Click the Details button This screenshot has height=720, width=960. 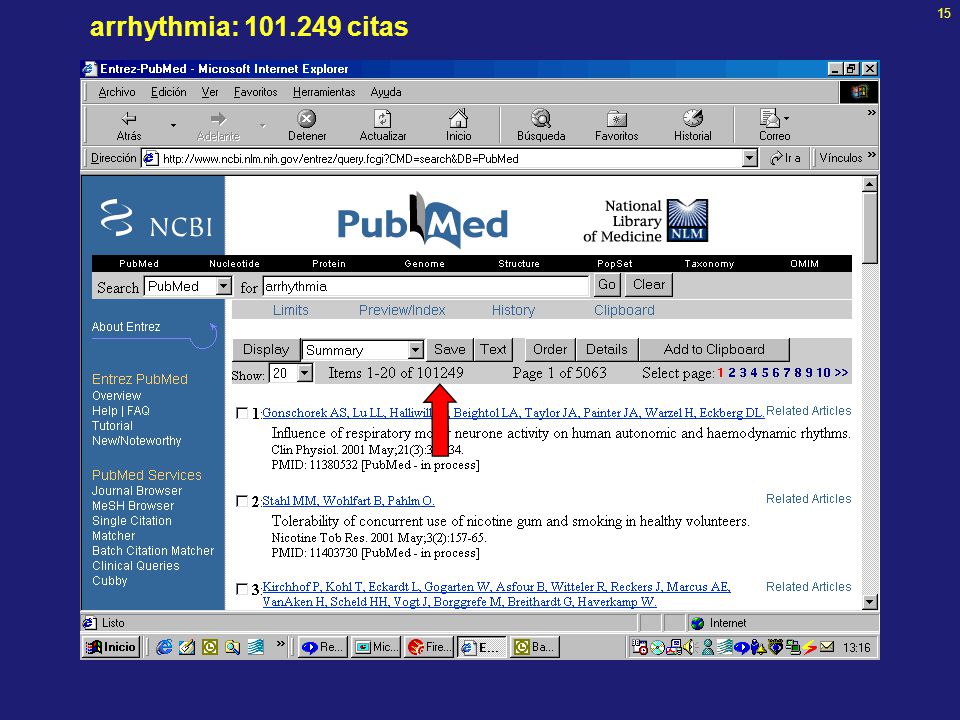[x=607, y=350]
